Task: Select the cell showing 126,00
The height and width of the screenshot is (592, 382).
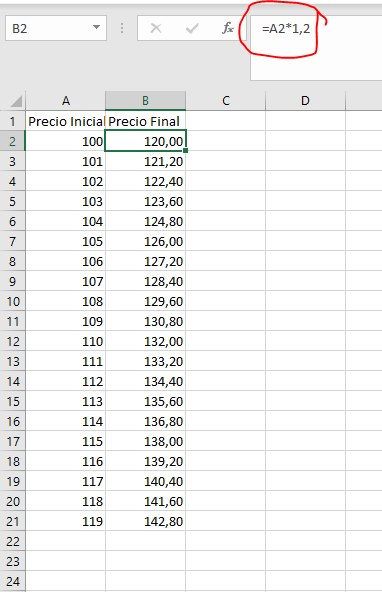Action: (145, 241)
